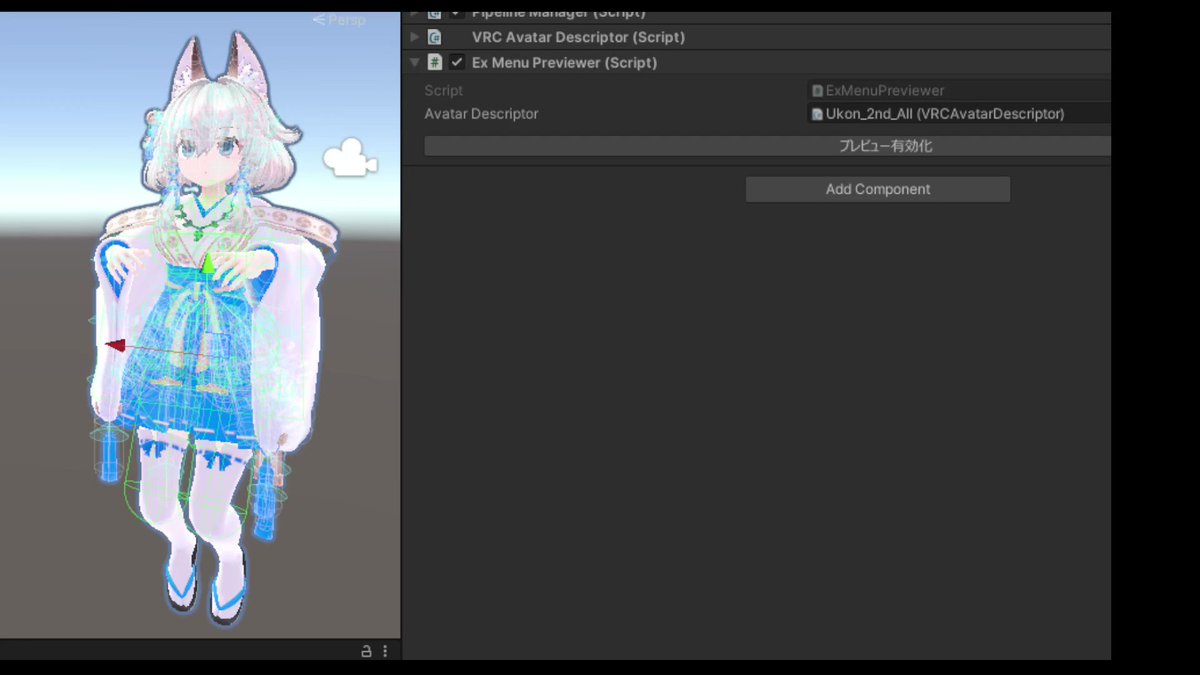The height and width of the screenshot is (675, 1200).
Task: Click the red X-axis move arrow
Action: [x=115, y=346]
